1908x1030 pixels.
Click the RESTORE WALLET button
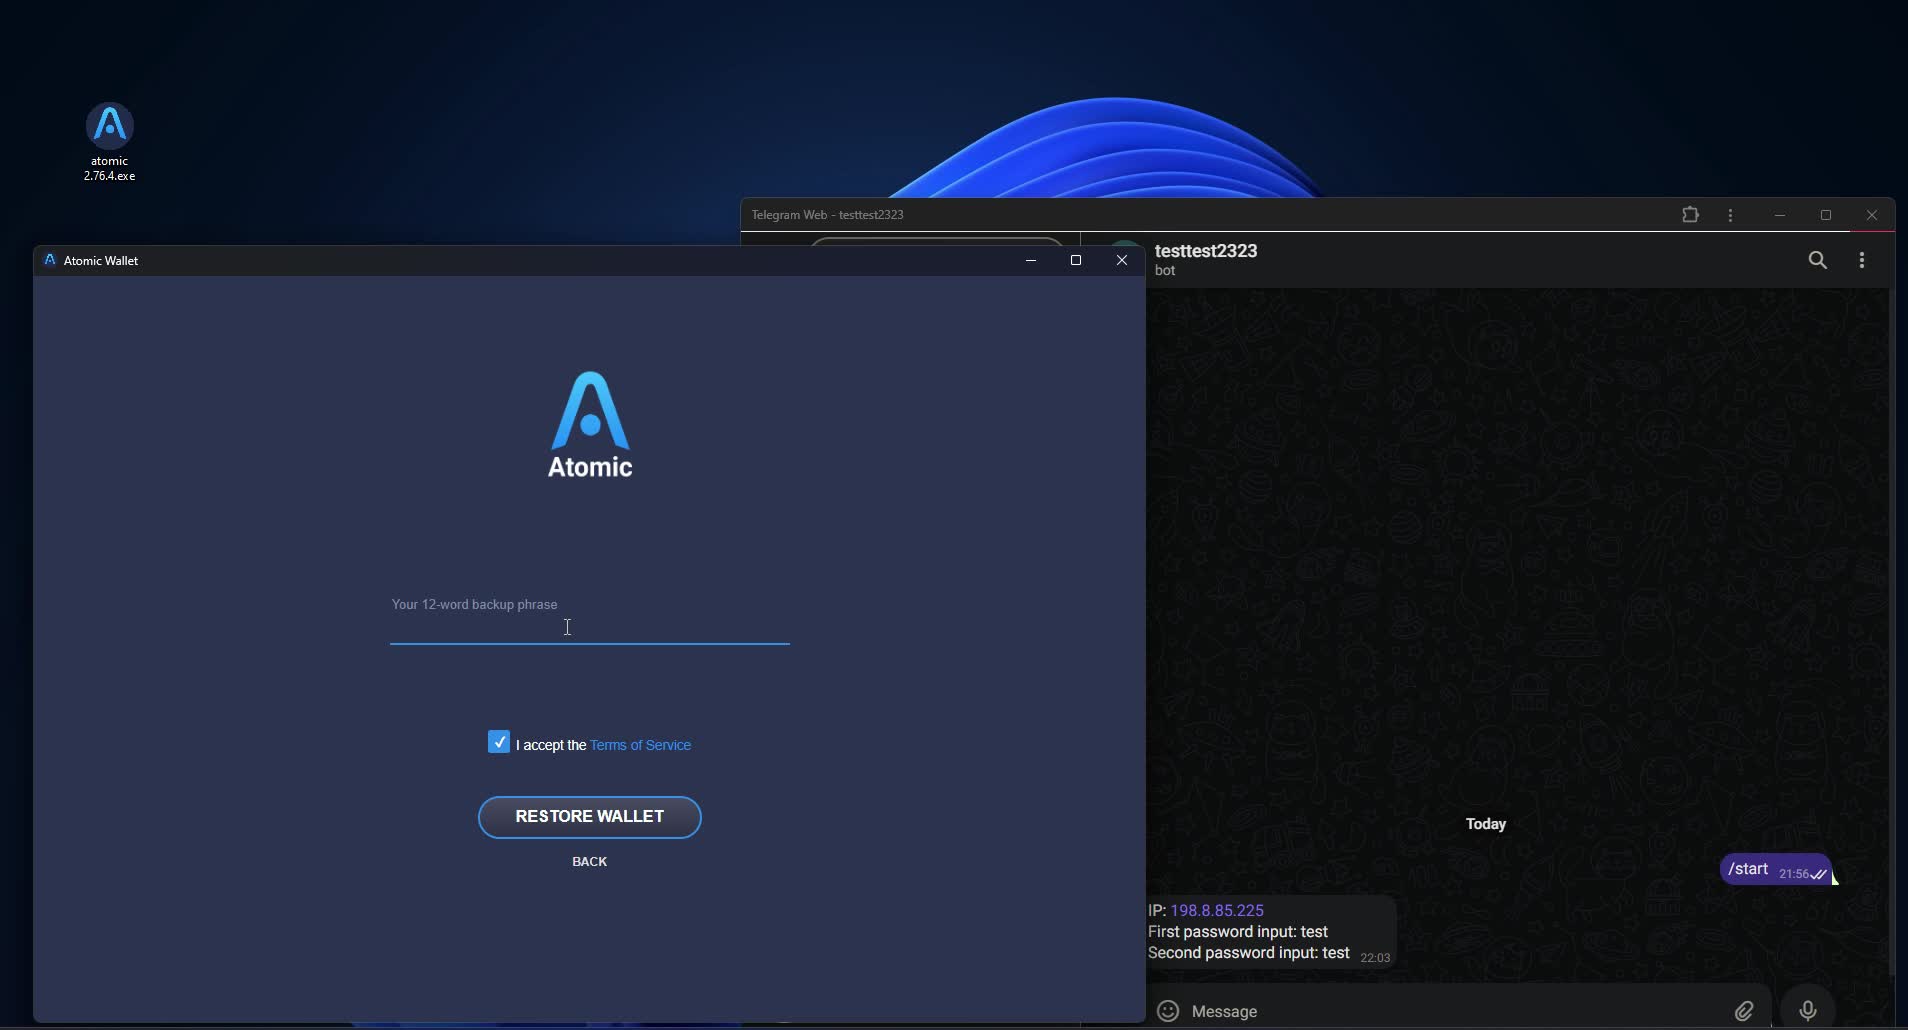[x=589, y=817]
